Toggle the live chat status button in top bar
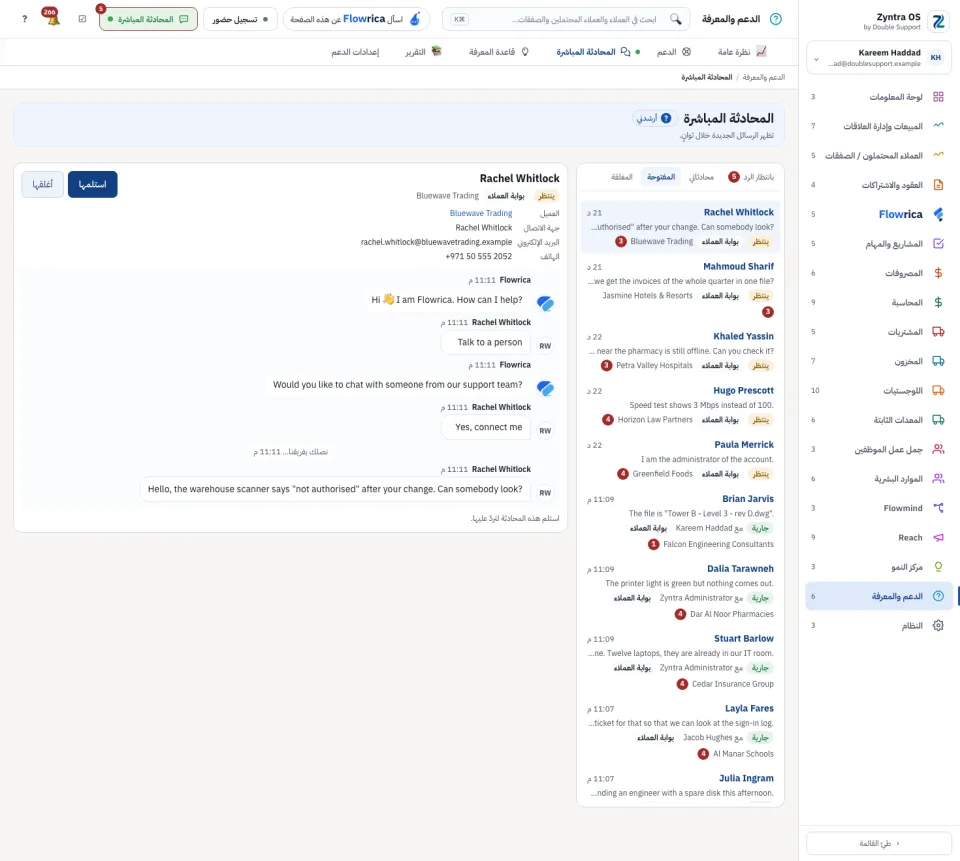 (148, 19)
